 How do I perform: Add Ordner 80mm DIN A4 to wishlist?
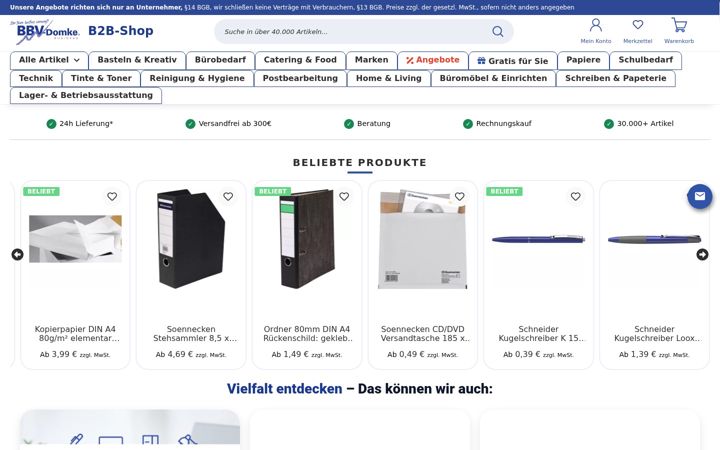[344, 197]
